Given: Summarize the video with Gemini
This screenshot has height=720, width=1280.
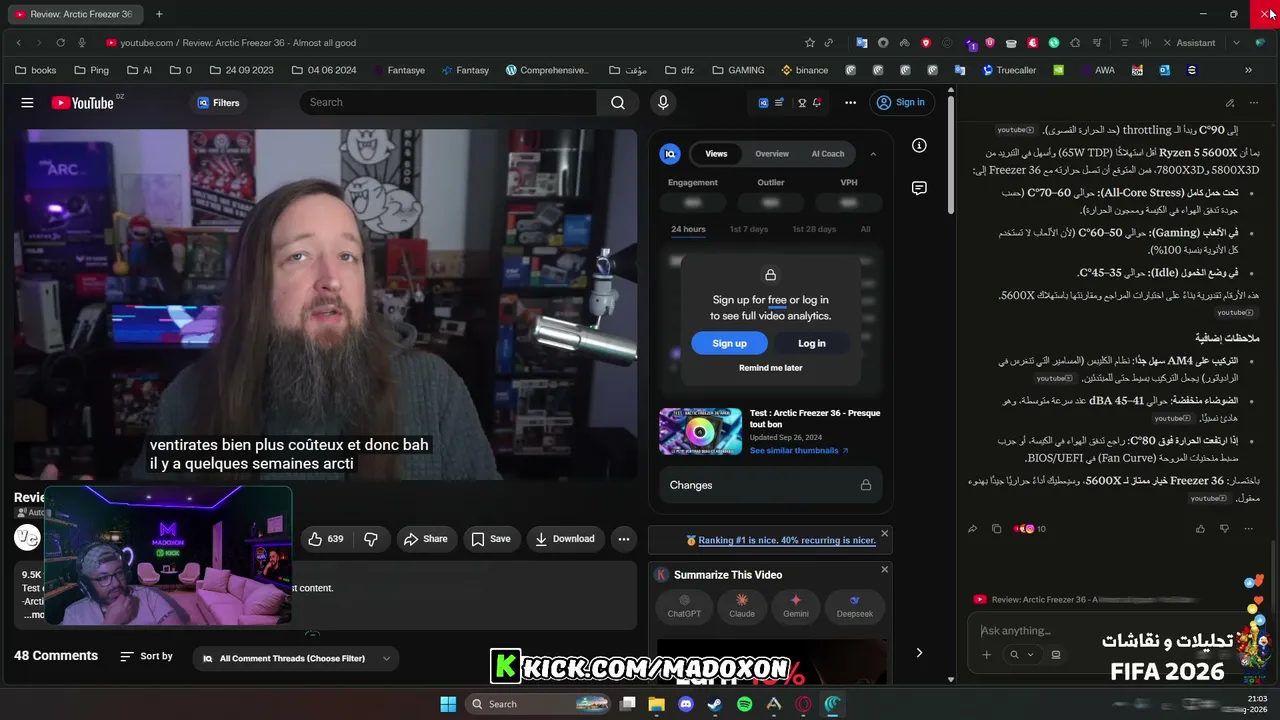Looking at the screenshot, I should [x=796, y=606].
